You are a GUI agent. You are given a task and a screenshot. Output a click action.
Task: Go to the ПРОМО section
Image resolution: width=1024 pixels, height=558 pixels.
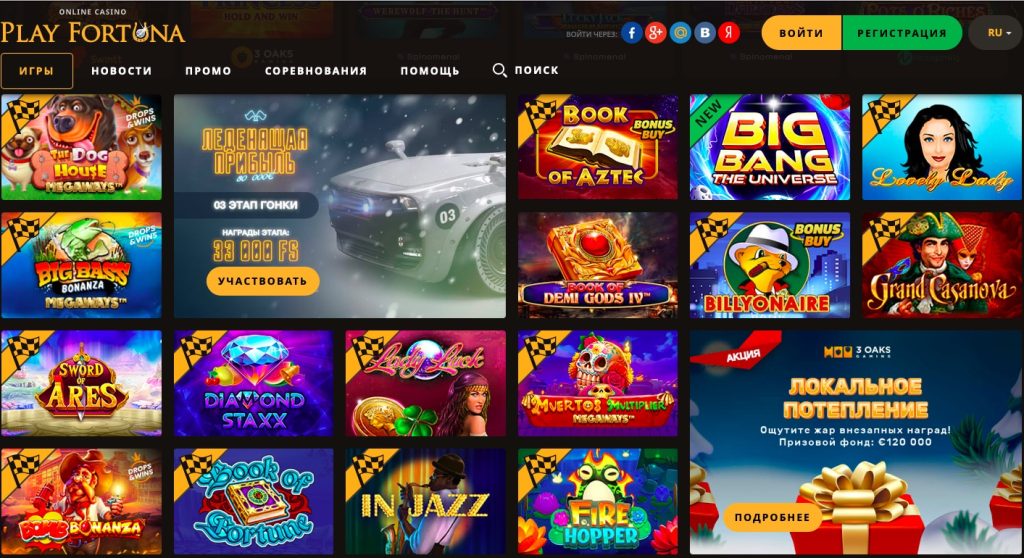pyautogui.click(x=208, y=71)
